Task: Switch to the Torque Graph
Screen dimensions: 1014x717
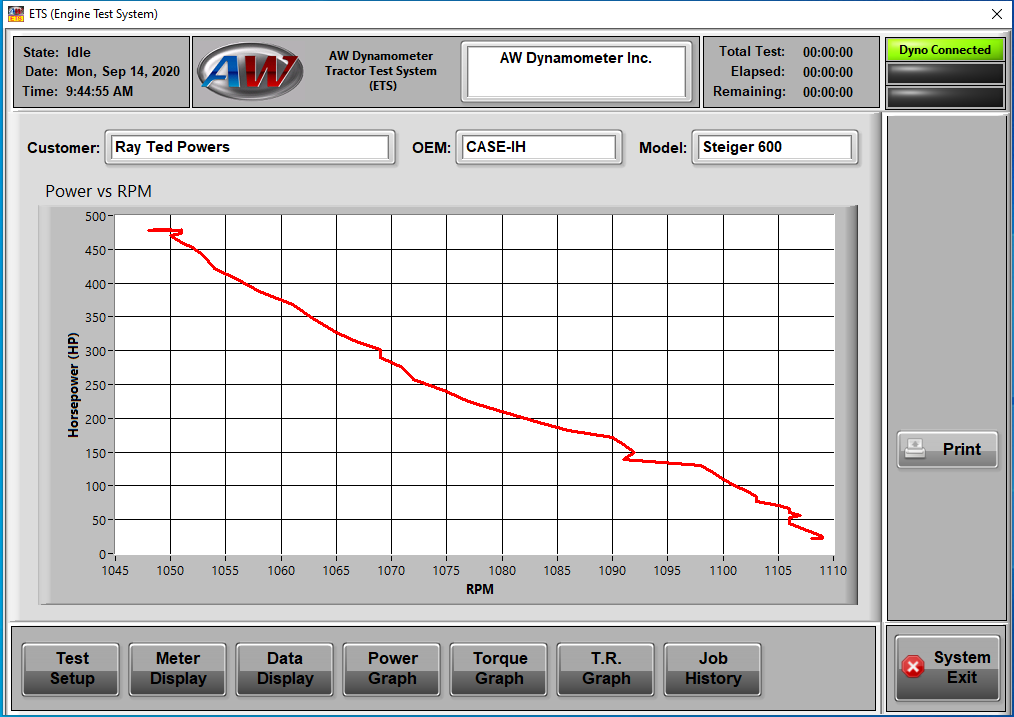Action: click(499, 668)
